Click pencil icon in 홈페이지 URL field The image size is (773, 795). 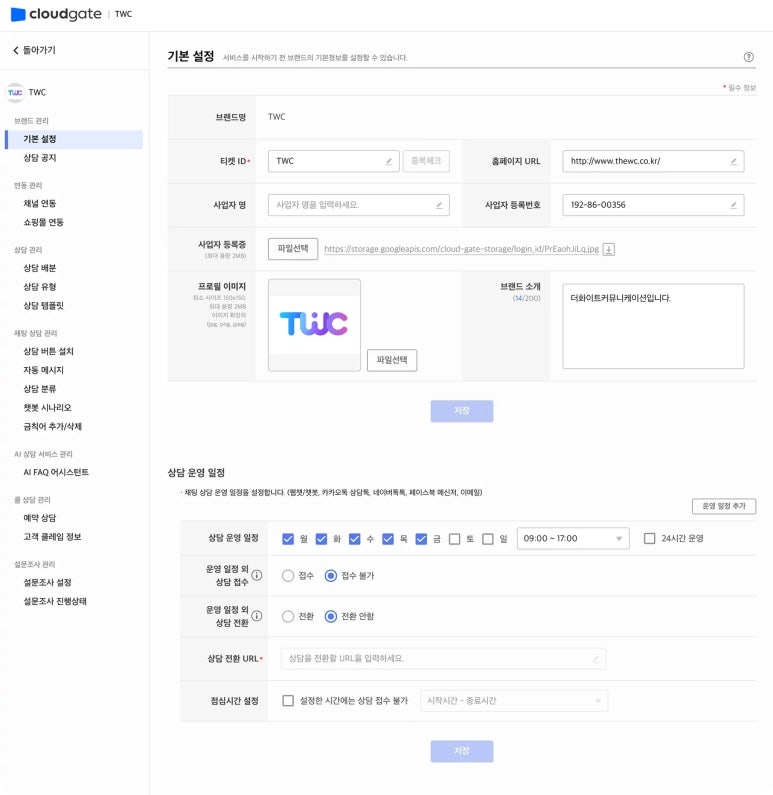click(x=733, y=161)
